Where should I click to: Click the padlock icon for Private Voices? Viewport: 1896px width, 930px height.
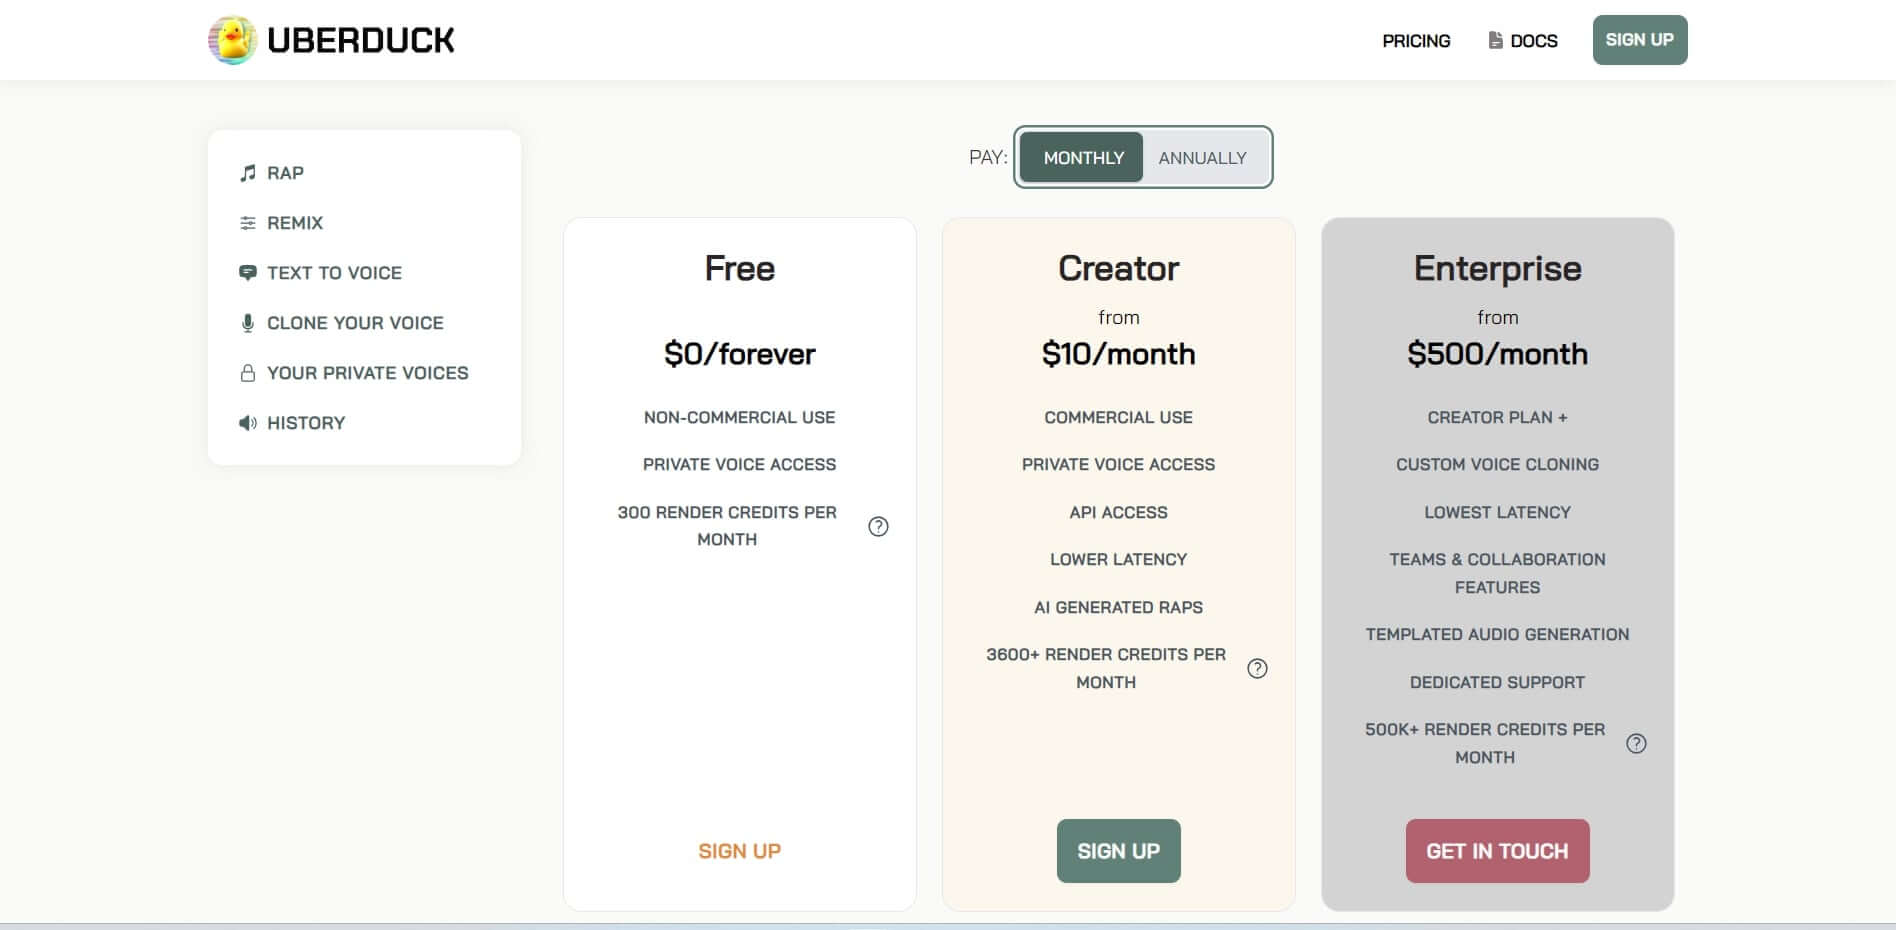pos(248,373)
